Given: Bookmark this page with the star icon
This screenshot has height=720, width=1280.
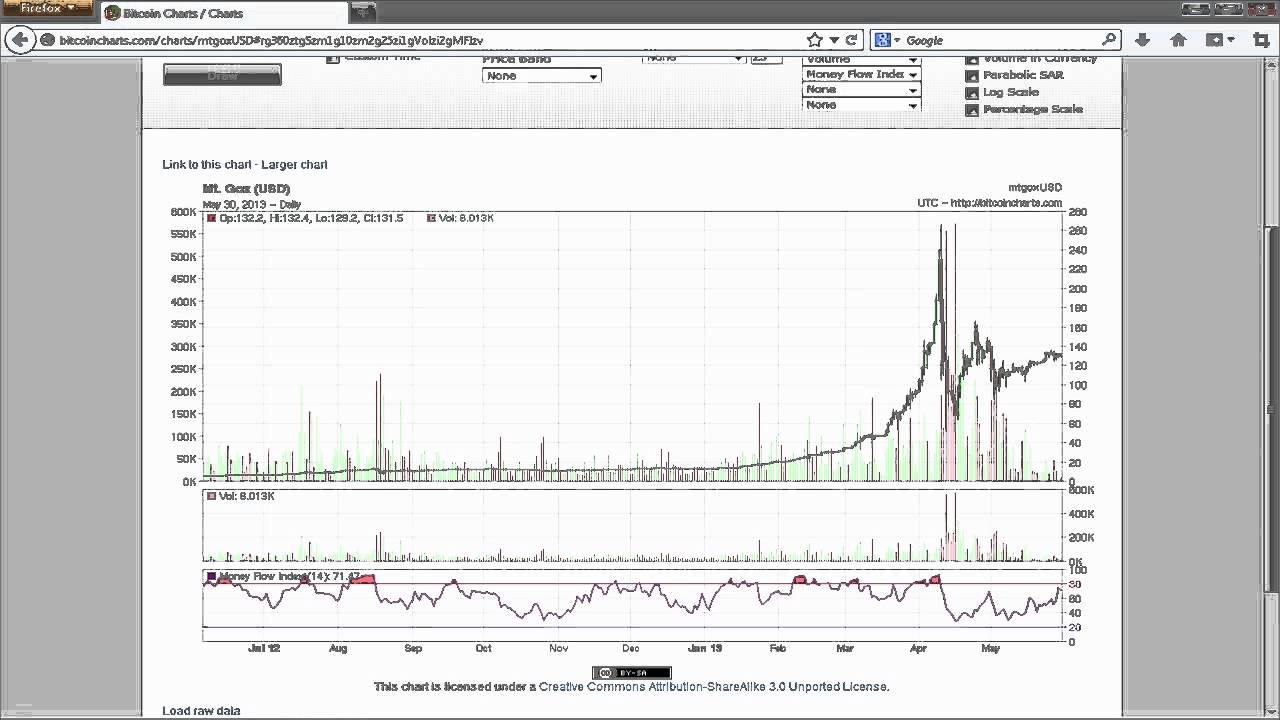Looking at the screenshot, I should [814, 40].
